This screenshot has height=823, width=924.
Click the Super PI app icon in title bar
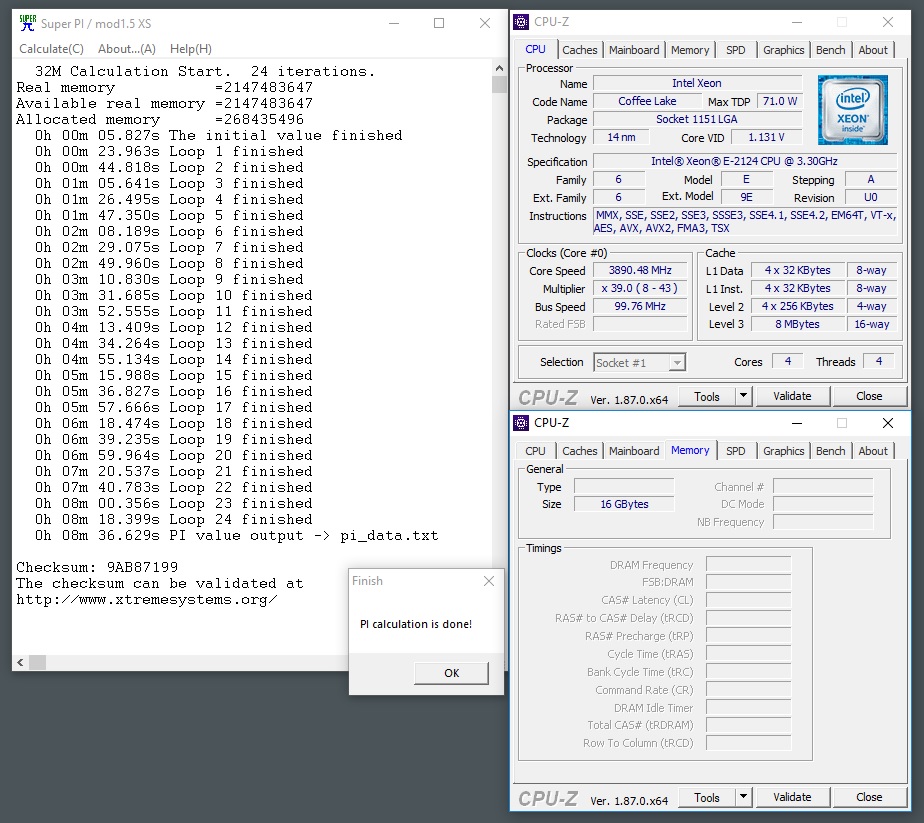click(x=28, y=23)
